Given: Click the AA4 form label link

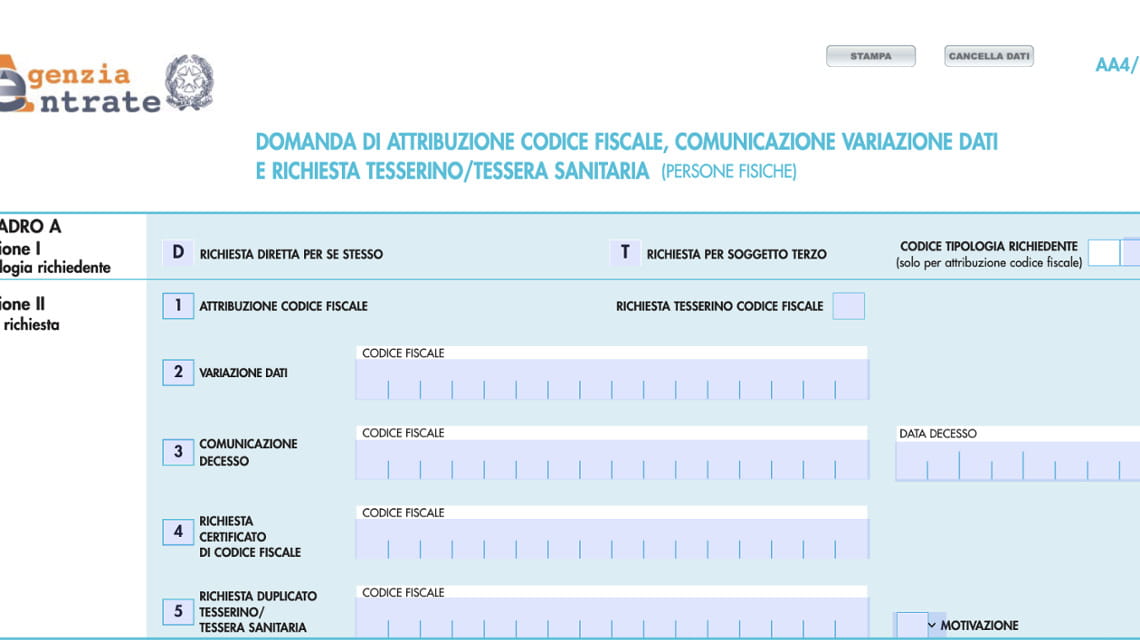Looking at the screenshot, I should coord(1117,64).
